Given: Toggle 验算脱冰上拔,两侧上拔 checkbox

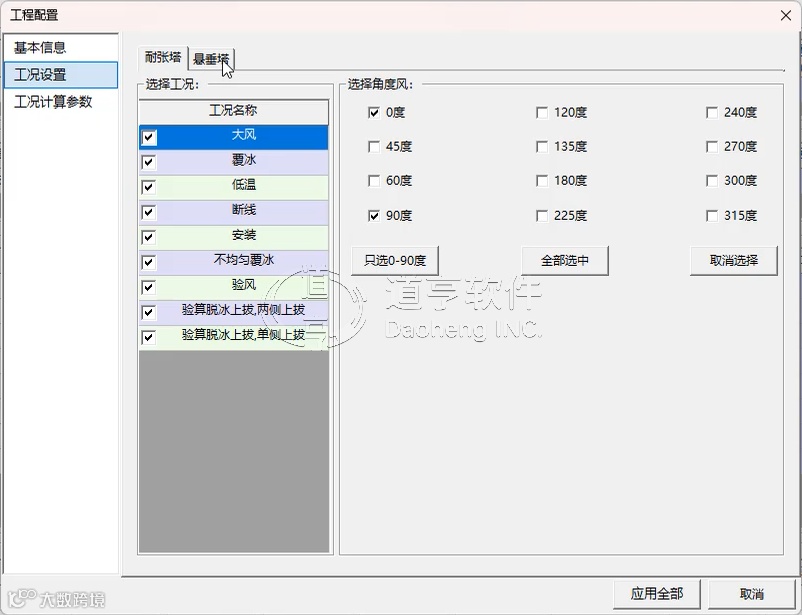Looking at the screenshot, I should click(x=149, y=312).
